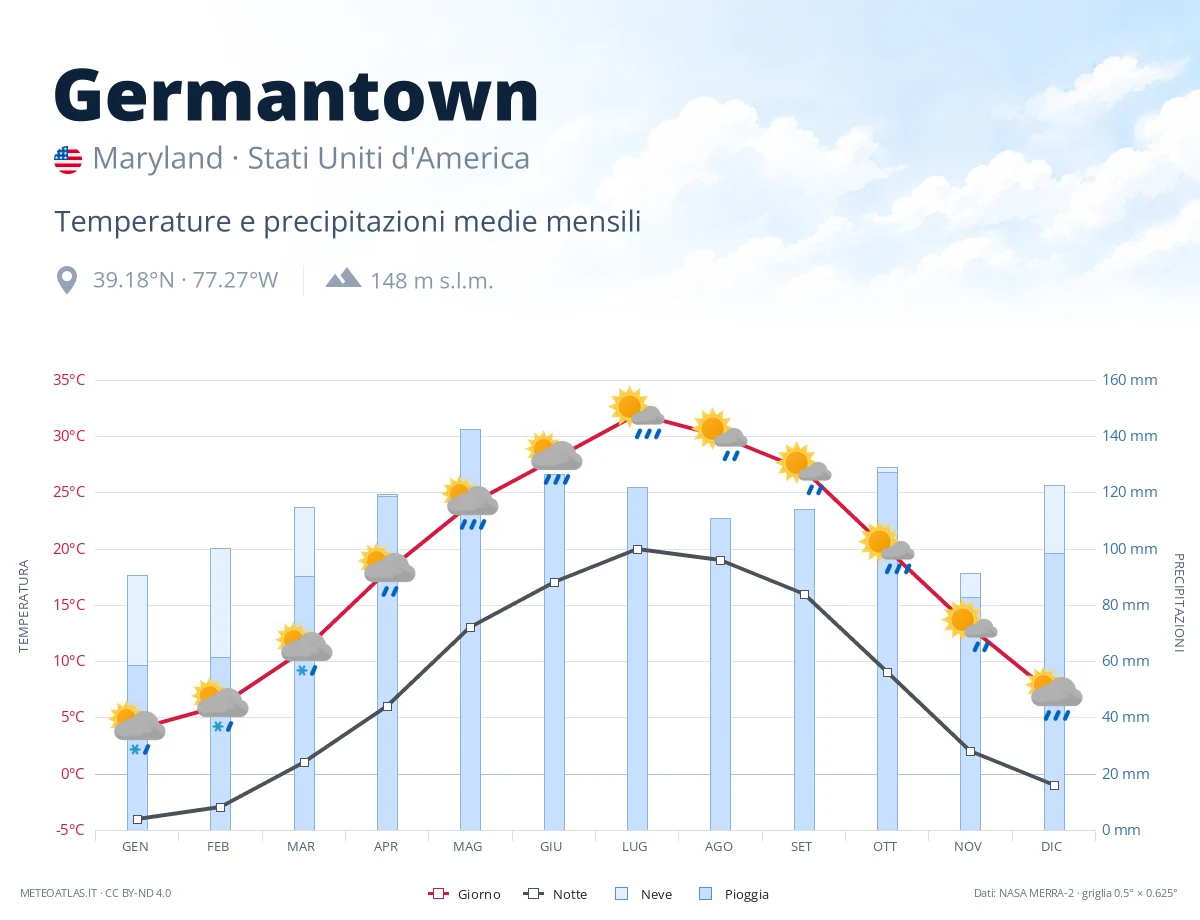Image resolution: width=1200 pixels, height=920 pixels.
Task: Click the July sunny weather icon at peak
Action: [637, 413]
